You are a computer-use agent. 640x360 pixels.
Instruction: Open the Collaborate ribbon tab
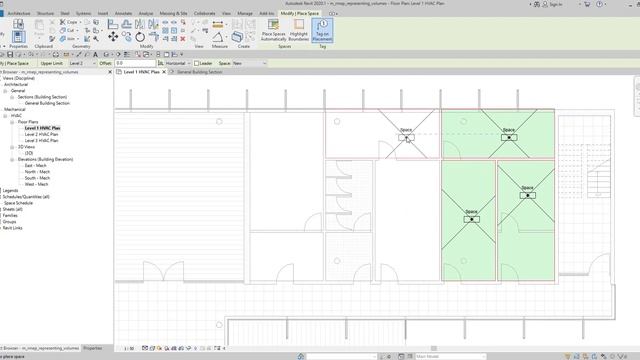tap(204, 13)
